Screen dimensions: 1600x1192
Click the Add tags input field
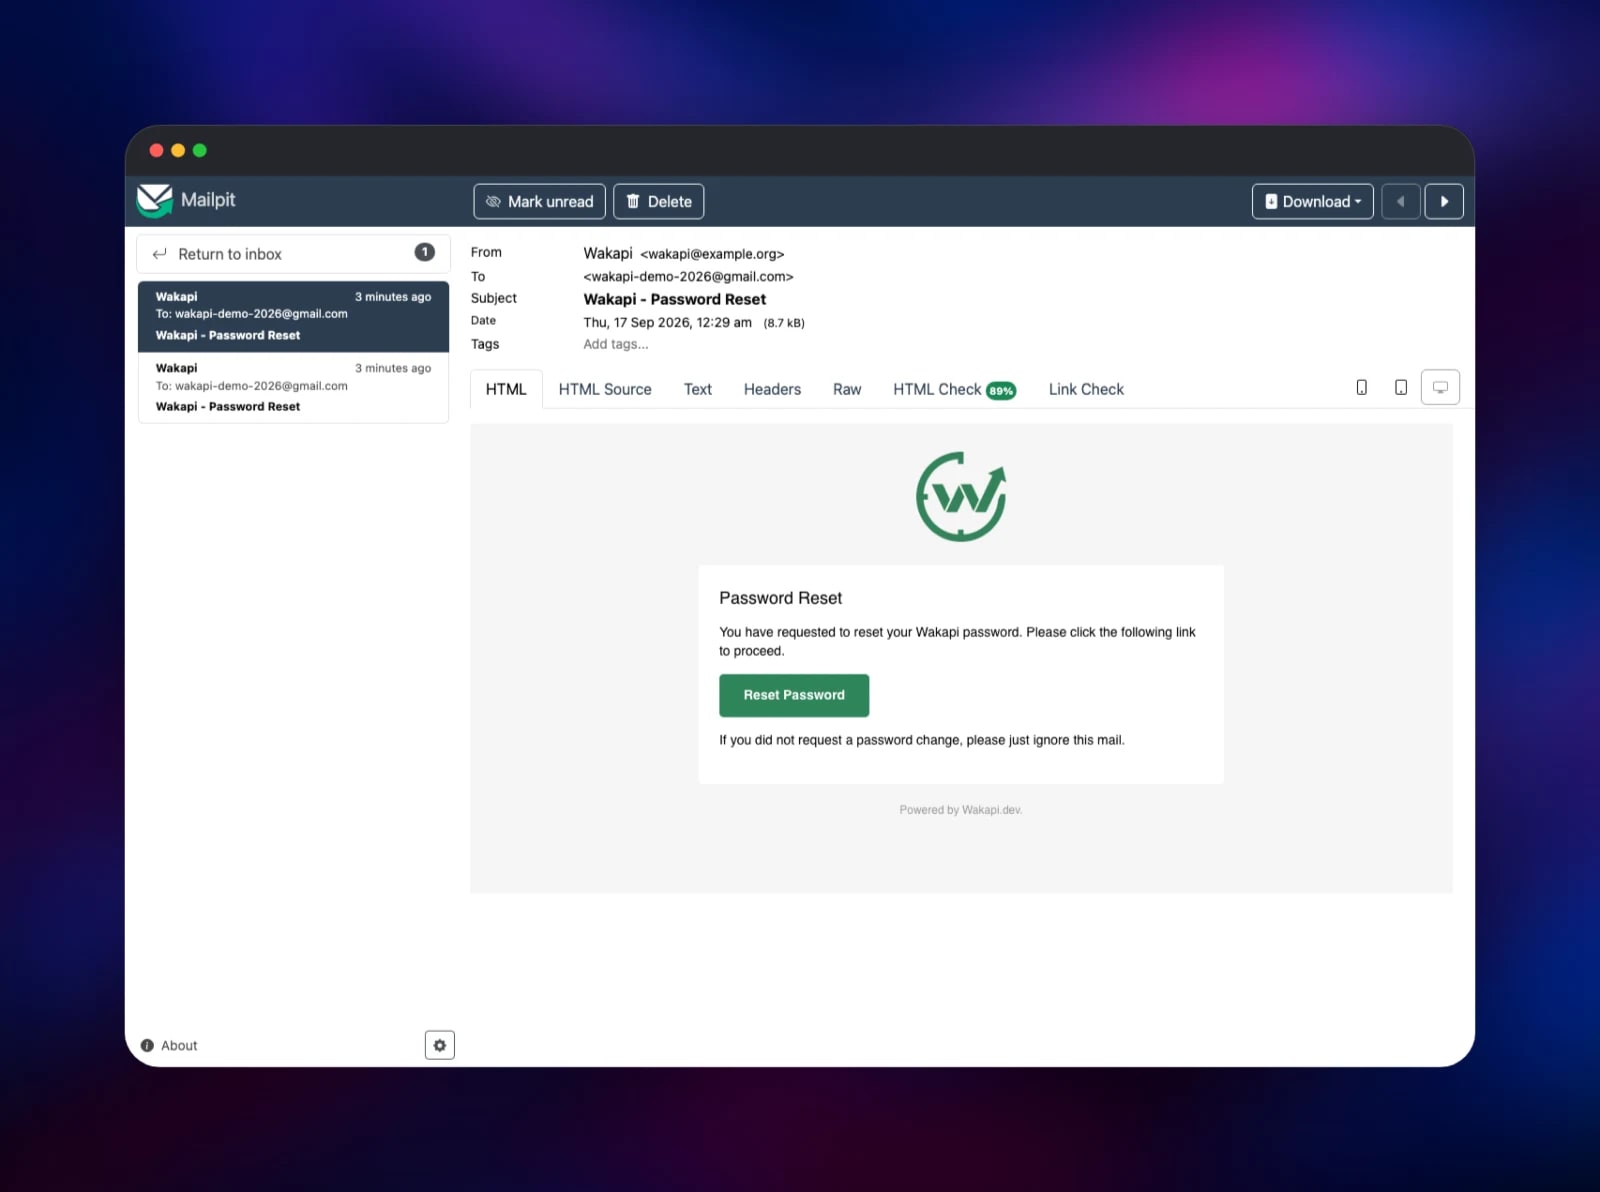tap(616, 344)
